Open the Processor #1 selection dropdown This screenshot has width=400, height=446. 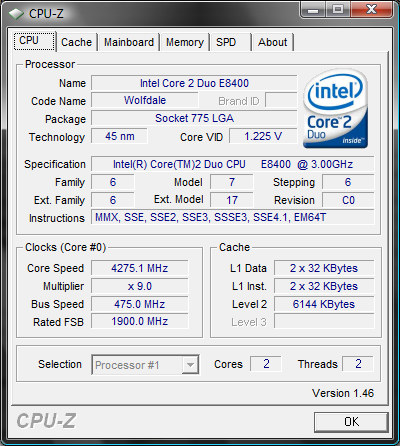(x=145, y=365)
